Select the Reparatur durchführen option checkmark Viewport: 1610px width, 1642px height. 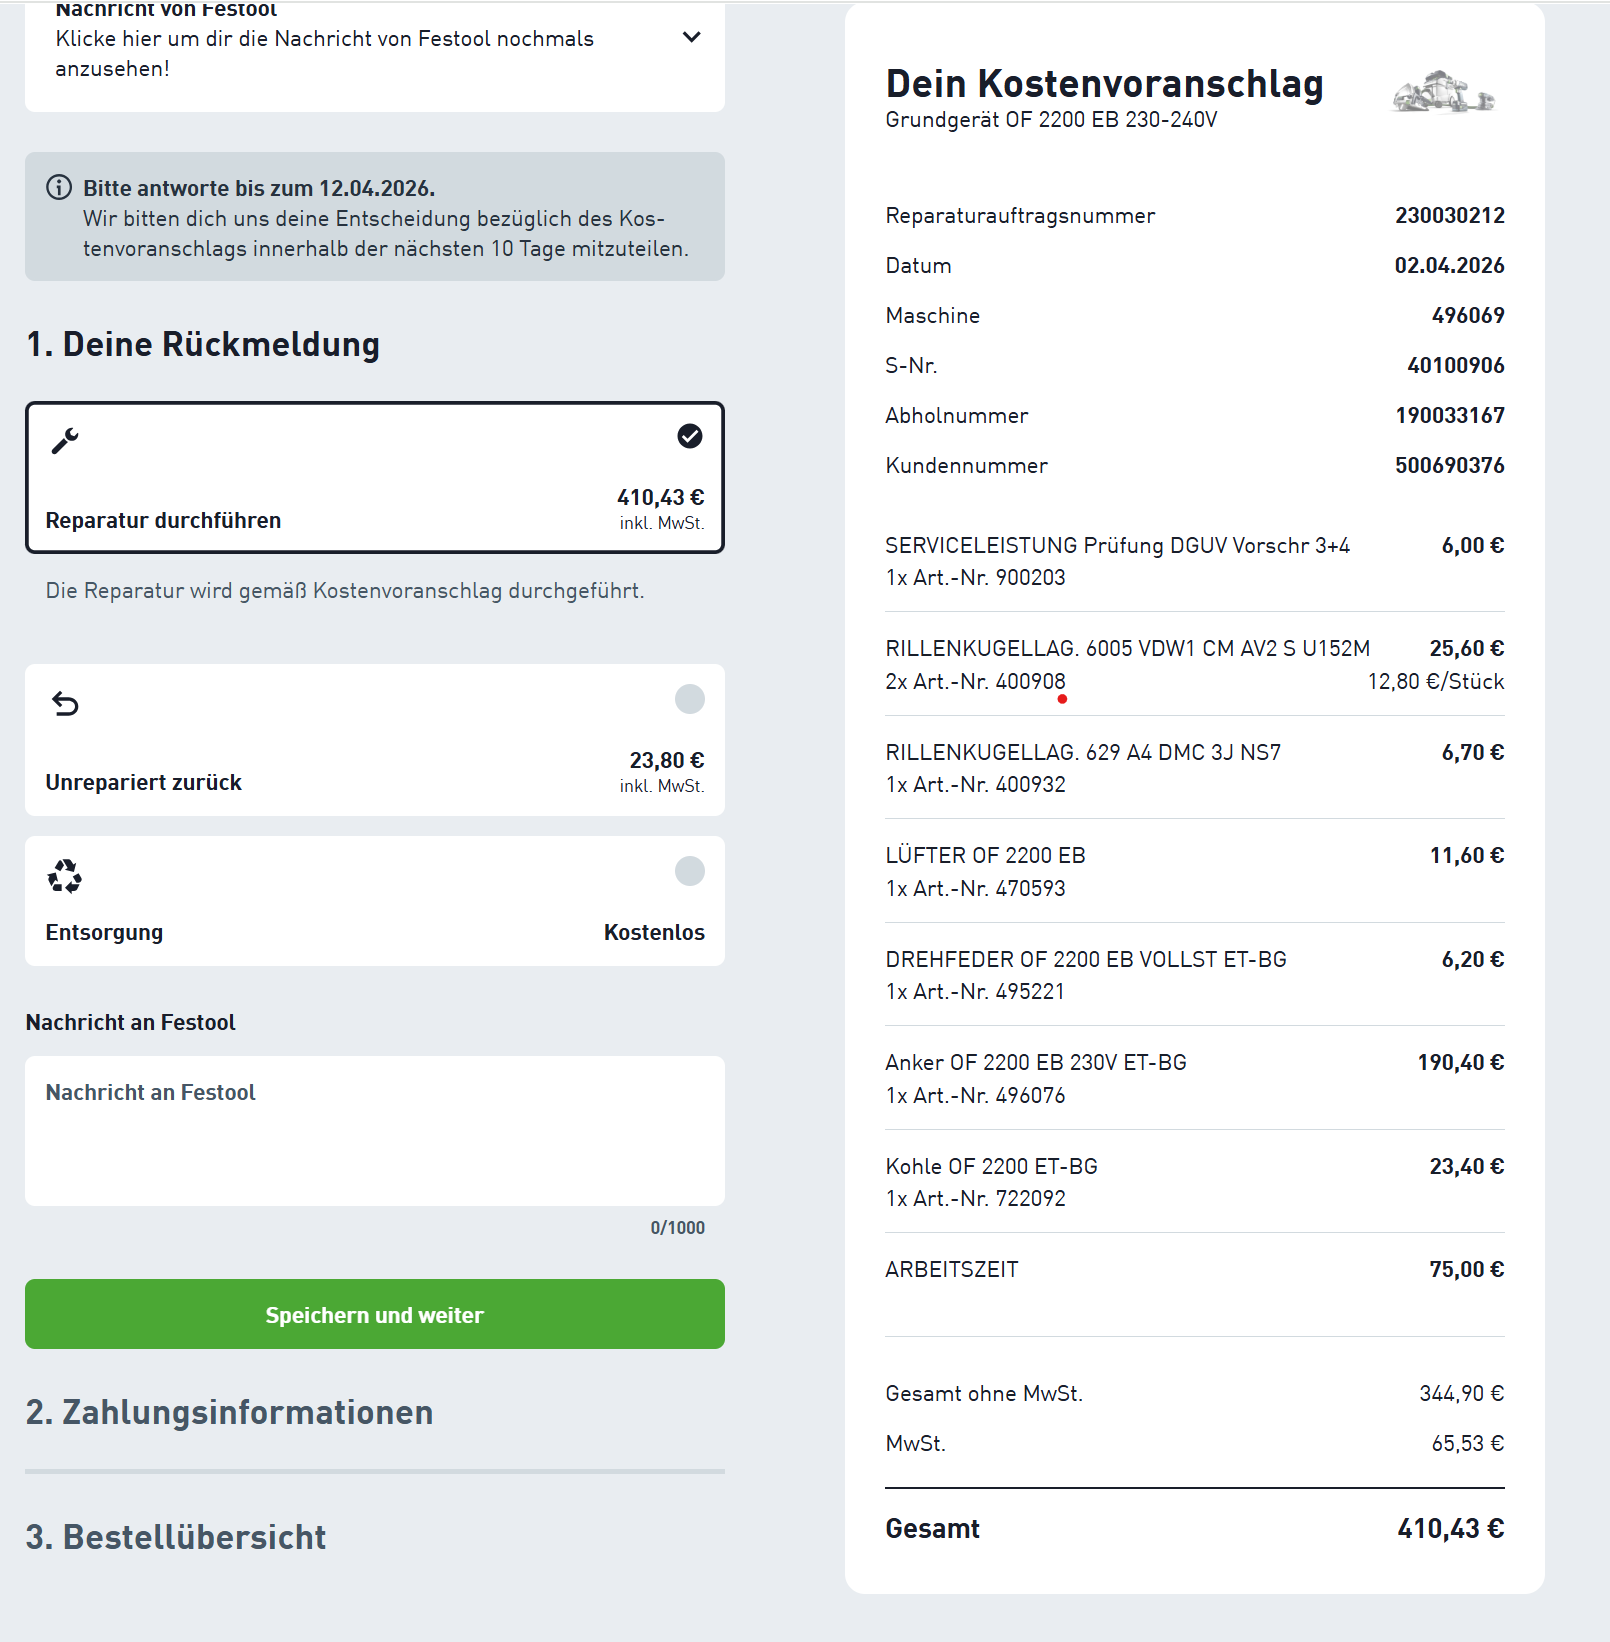click(x=690, y=436)
